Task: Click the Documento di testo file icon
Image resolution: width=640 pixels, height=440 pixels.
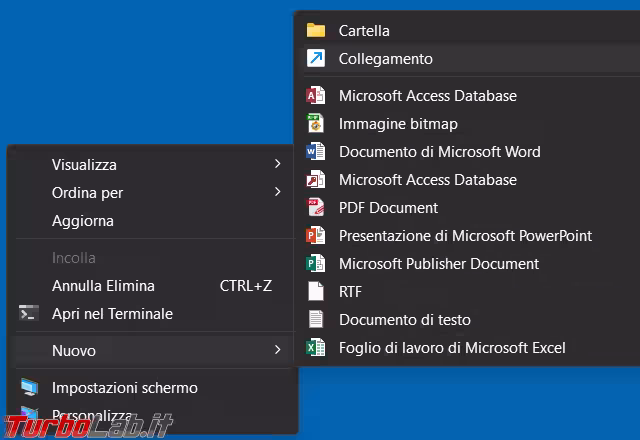Action: 316,320
